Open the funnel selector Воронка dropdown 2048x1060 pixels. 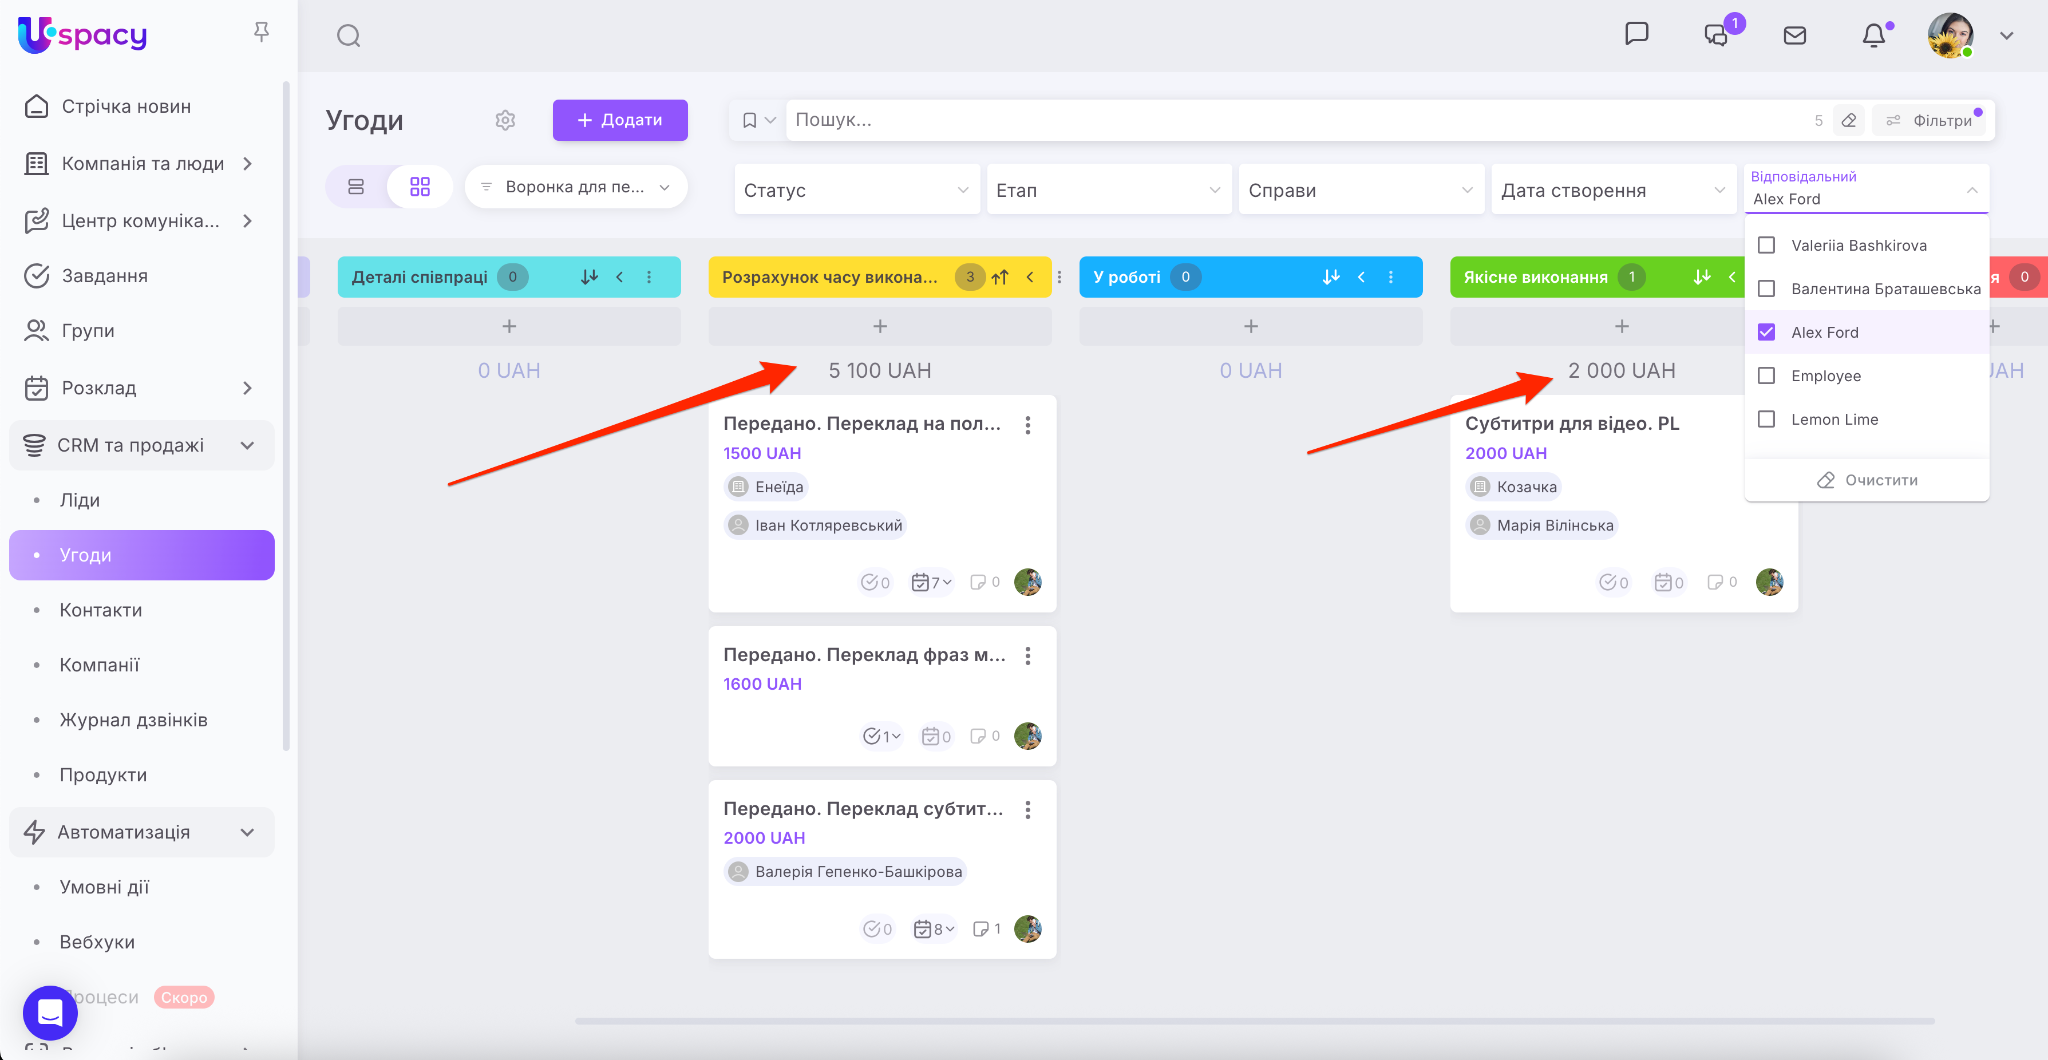click(576, 187)
